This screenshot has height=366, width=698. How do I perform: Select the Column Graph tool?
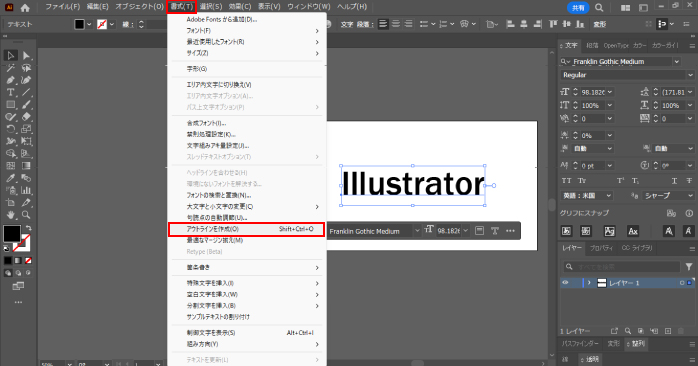click(26, 191)
